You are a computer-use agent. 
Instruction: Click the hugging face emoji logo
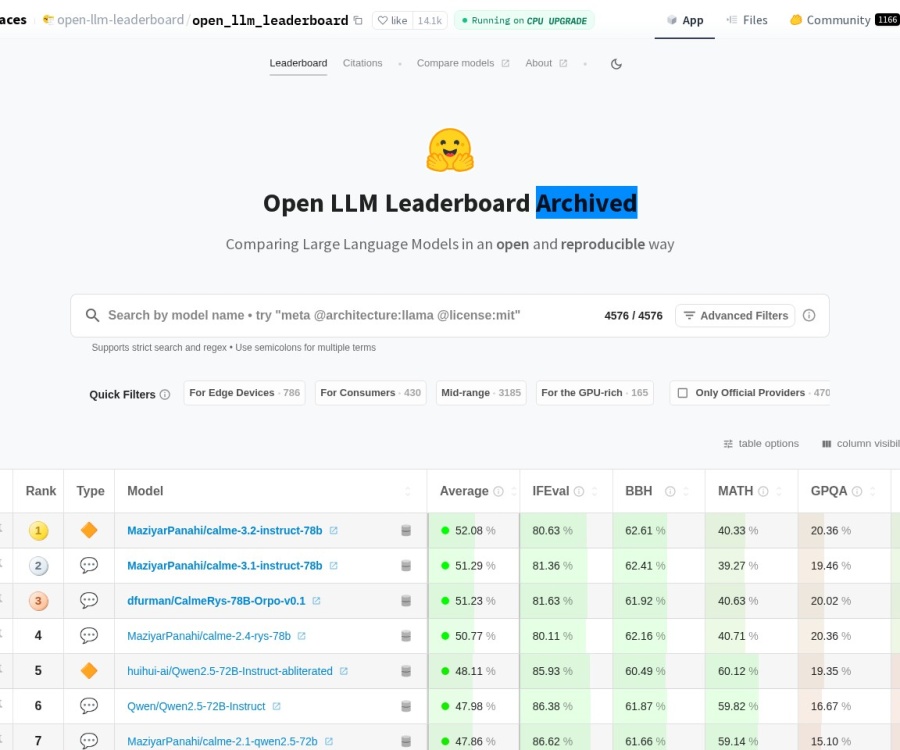coord(450,150)
